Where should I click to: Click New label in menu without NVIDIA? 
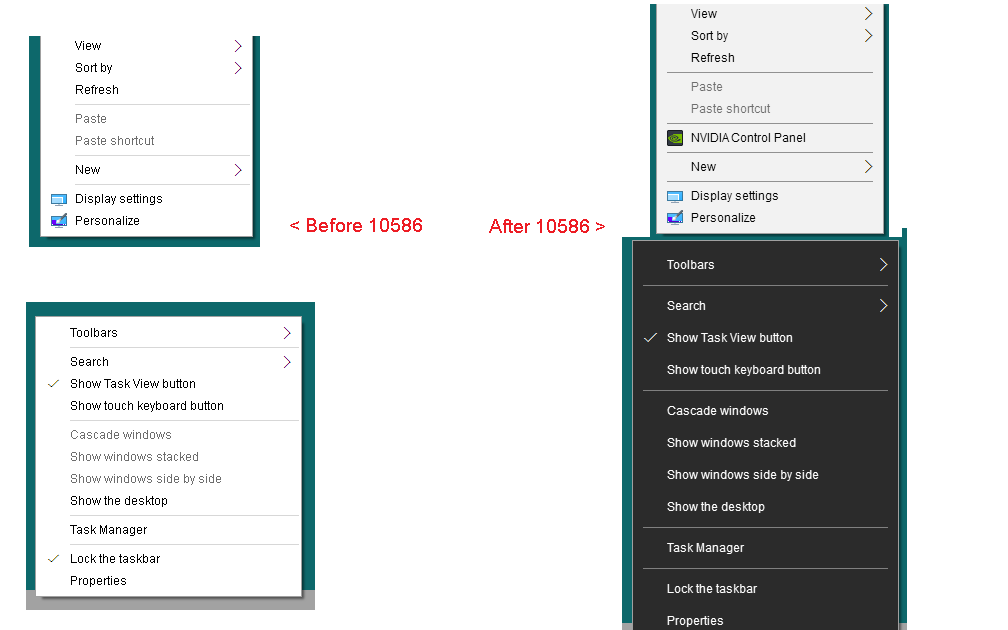click(87, 170)
